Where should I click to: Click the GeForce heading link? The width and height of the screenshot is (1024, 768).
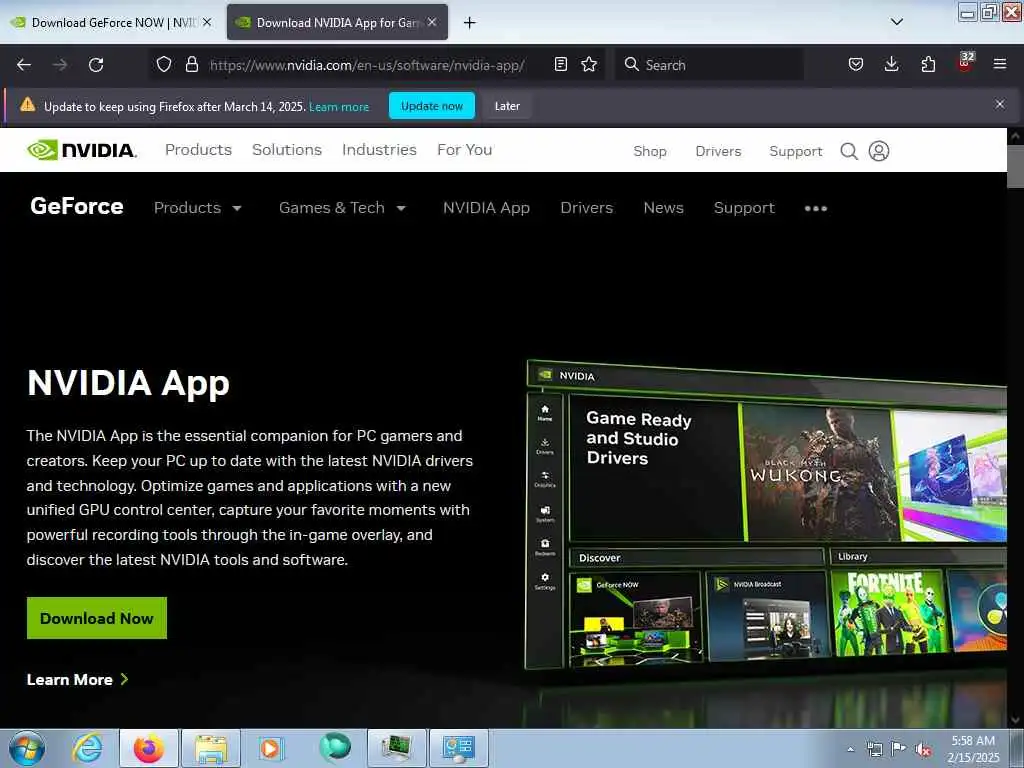point(76,206)
